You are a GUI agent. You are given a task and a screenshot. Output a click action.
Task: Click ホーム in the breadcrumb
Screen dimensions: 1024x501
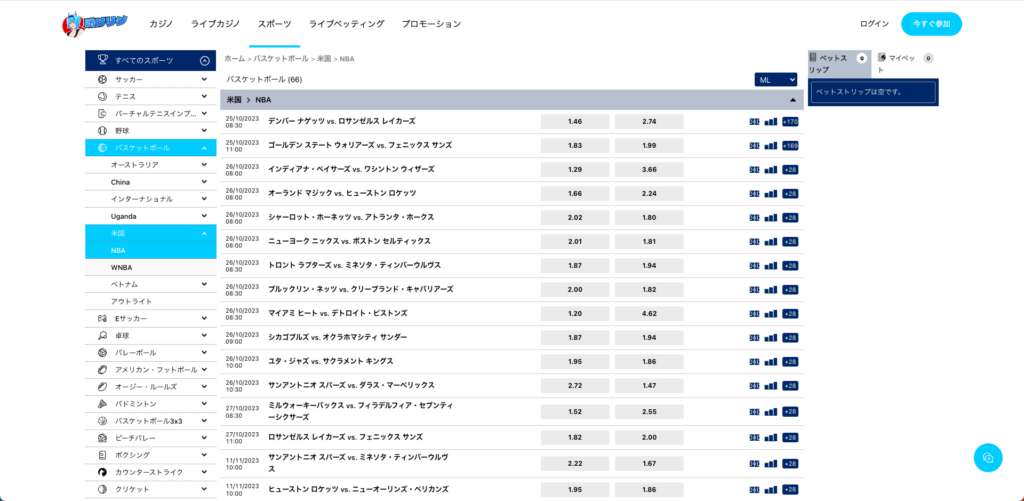click(234, 59)
